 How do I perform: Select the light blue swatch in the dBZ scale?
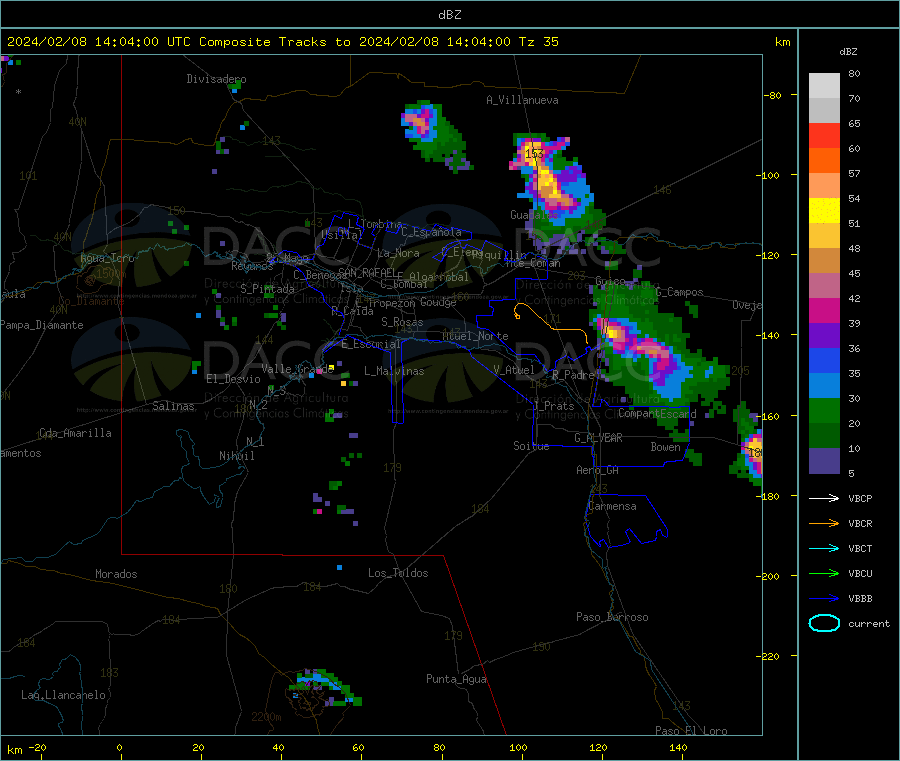point(824,386)
